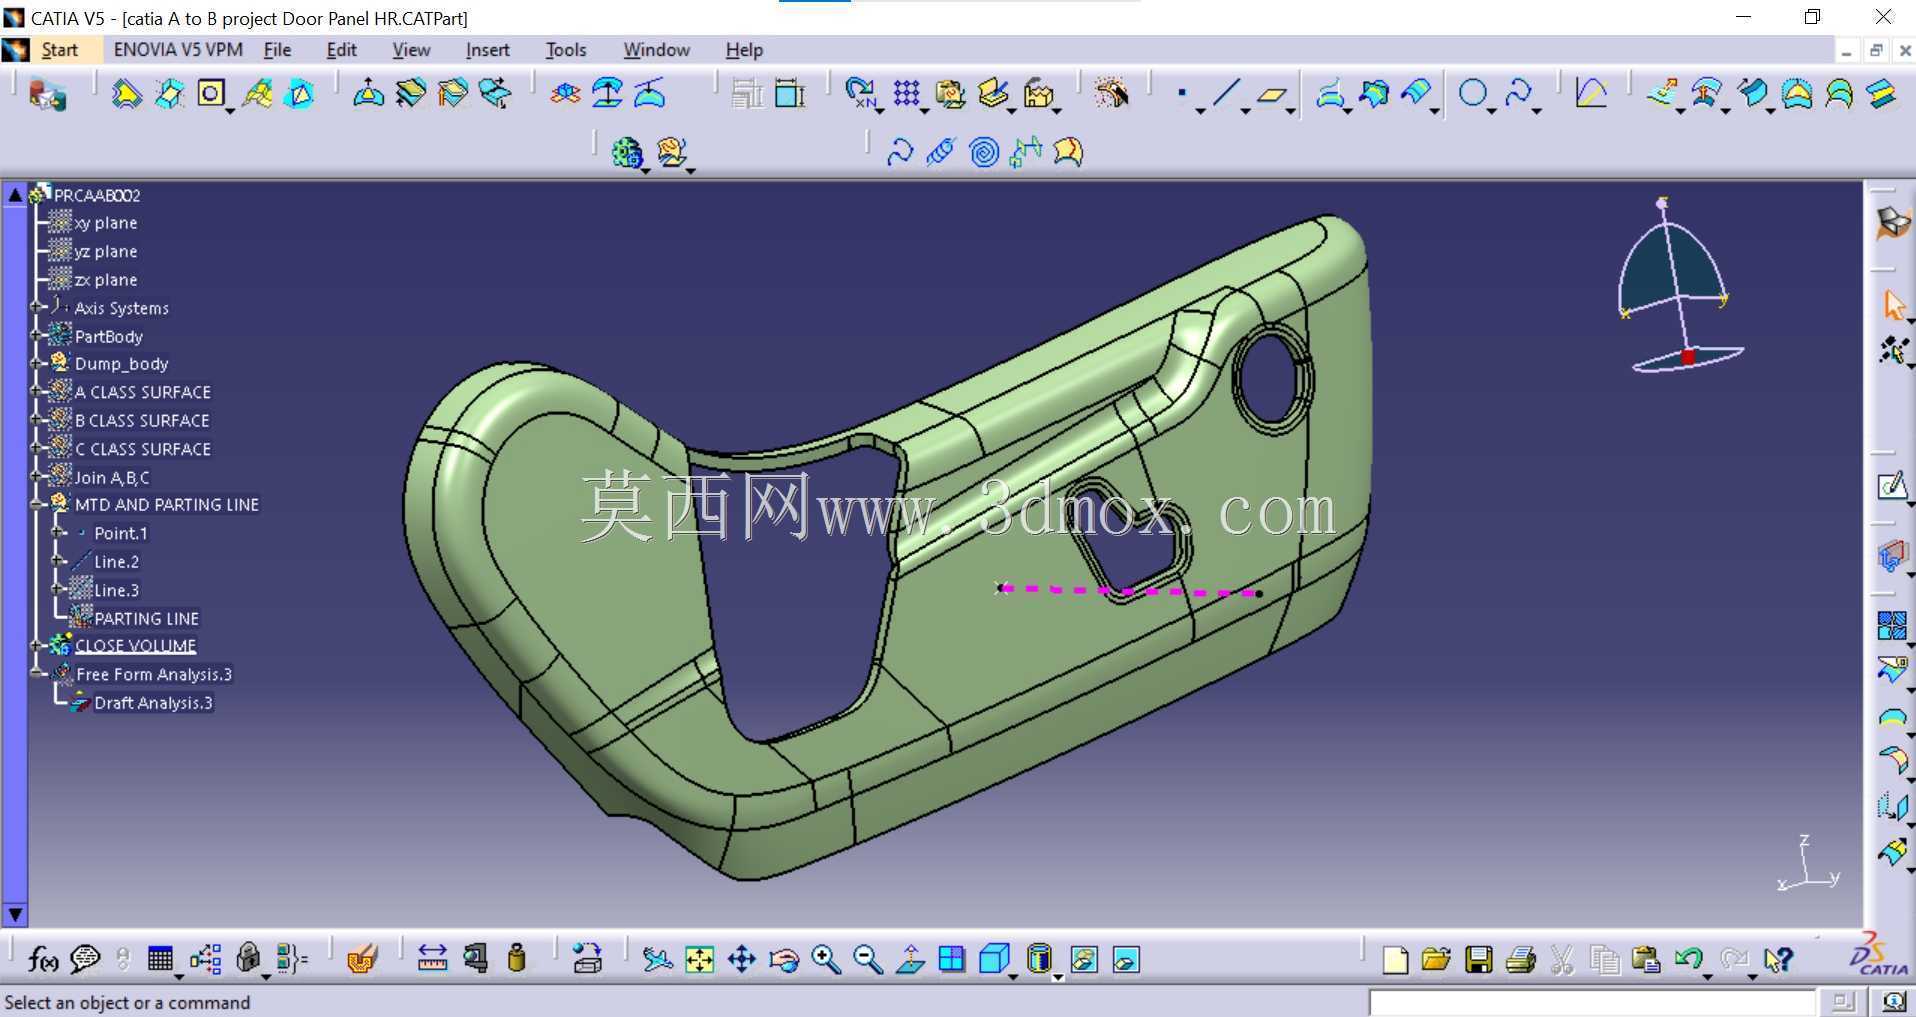Select the Circle tool
This screenshot has height=1017, width=1916.
click(x=1472, y=94)
